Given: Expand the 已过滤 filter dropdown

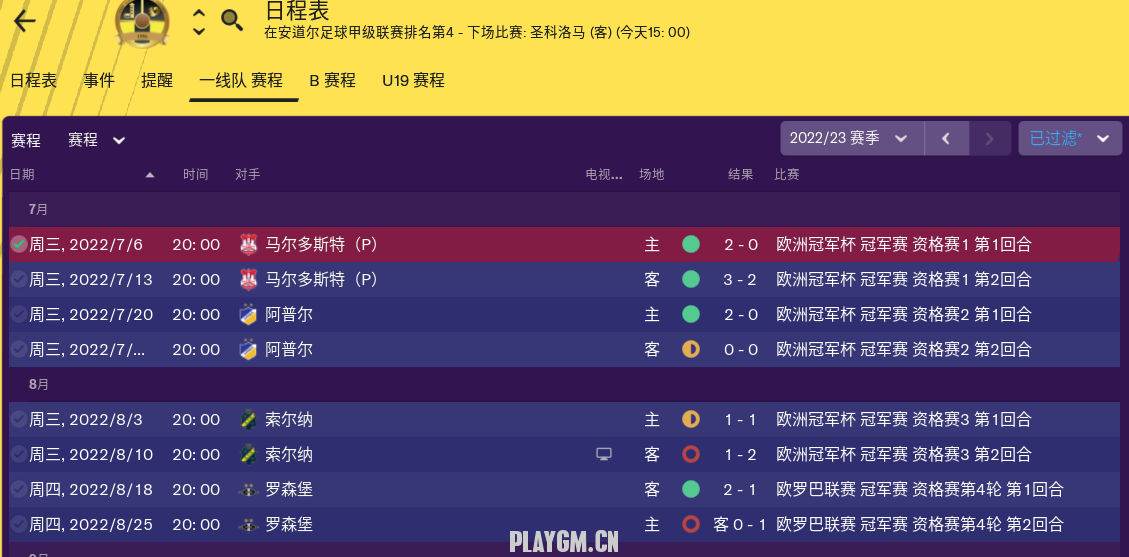Looking at the screenshot, I should (1070, 138).
